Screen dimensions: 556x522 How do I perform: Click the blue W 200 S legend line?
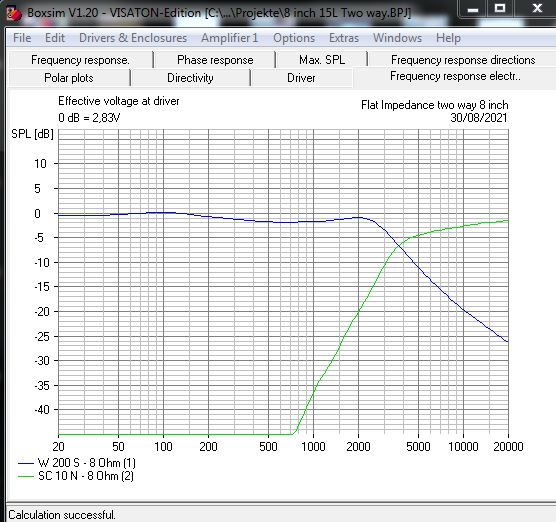tap(26, 463)
